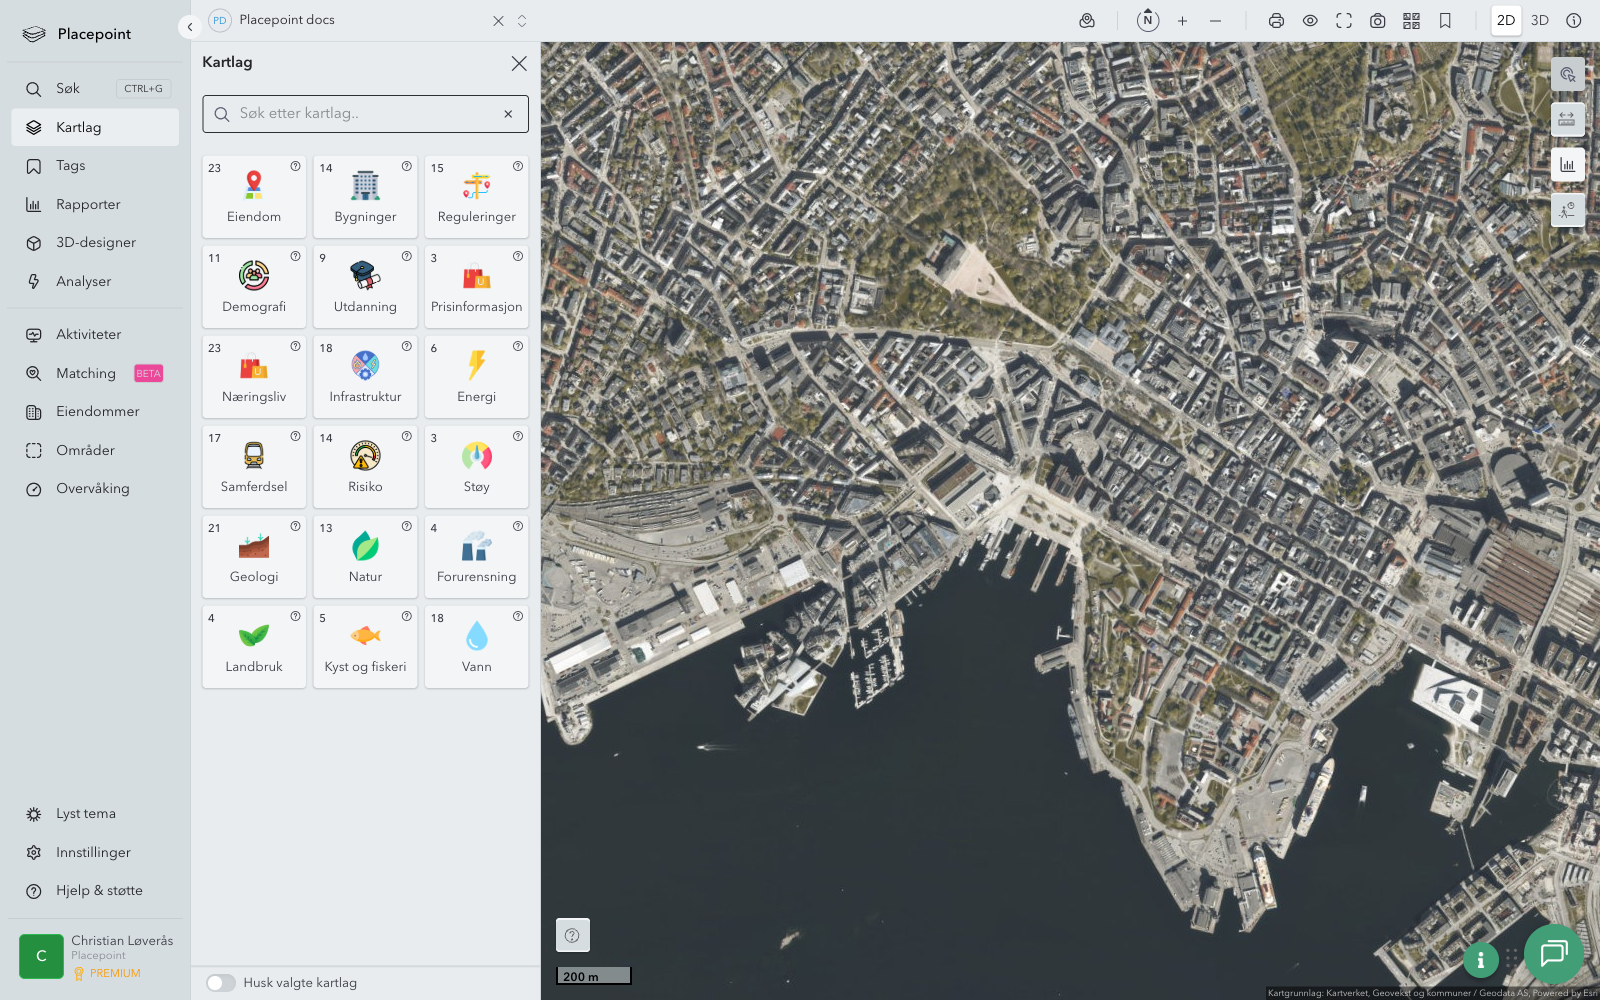Select Lyst tema theme option
The width and height of the screenshot is (1600, 1000).
(85, 814)
